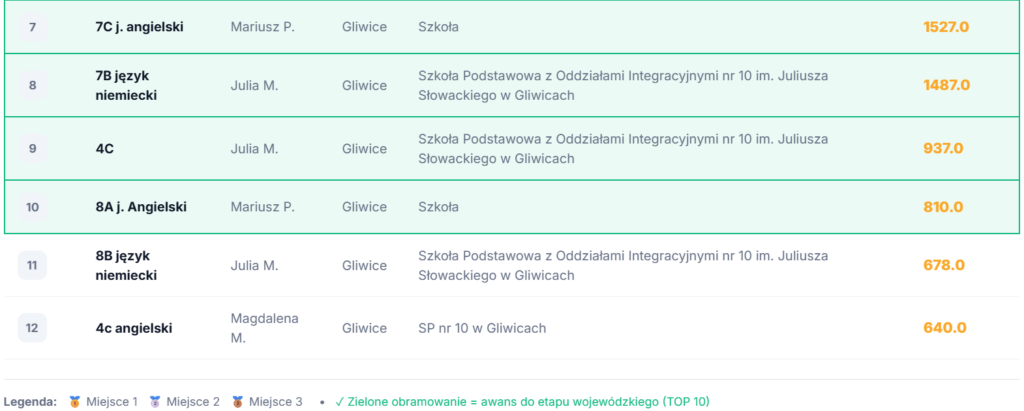Open the 8A j. Angielski class entry
This screenshot has height=411, width=1024.
pyautogui.click(x=141, y=207)
